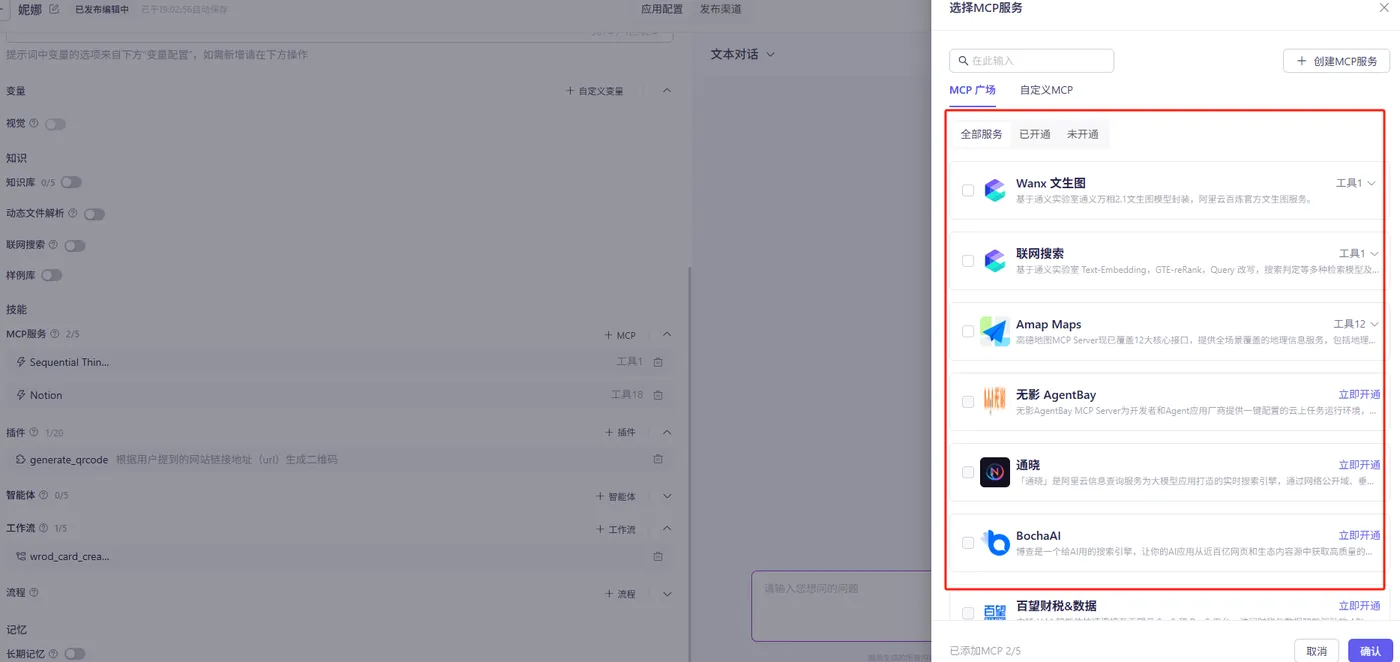Check the BochaAI checkbox
1400x662 pixels.
coord(967,542)
